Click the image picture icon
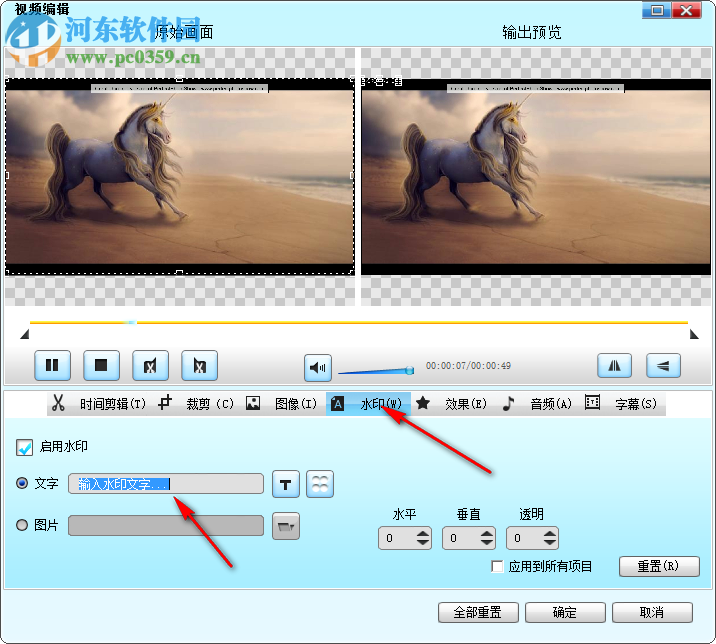 (253, 403)
